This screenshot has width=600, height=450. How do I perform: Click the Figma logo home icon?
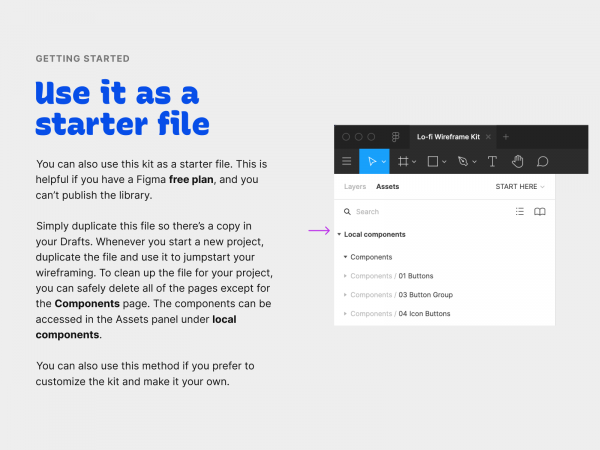coord(396,136)
